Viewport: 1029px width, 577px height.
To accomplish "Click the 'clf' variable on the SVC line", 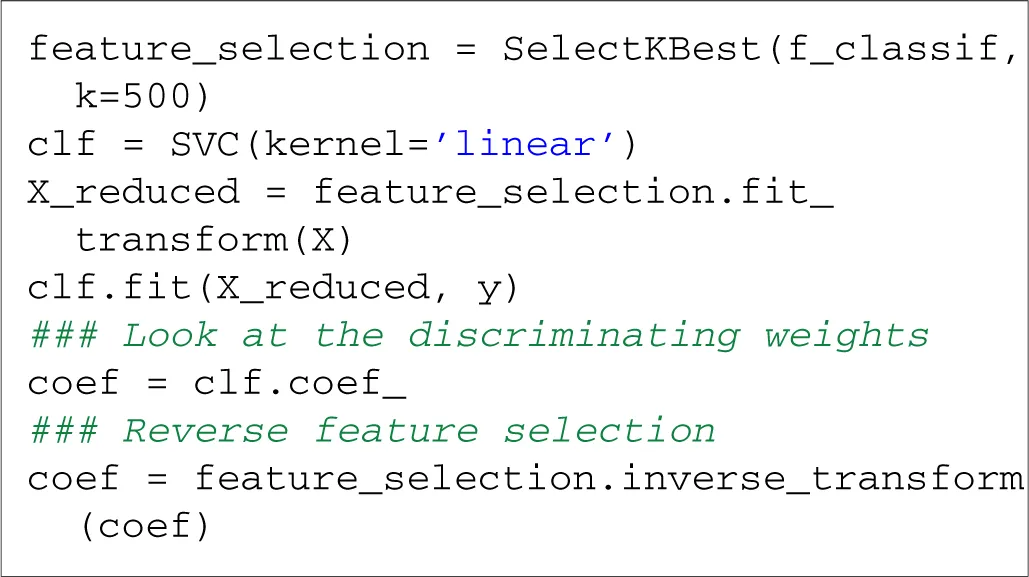I will coord(62,145).
